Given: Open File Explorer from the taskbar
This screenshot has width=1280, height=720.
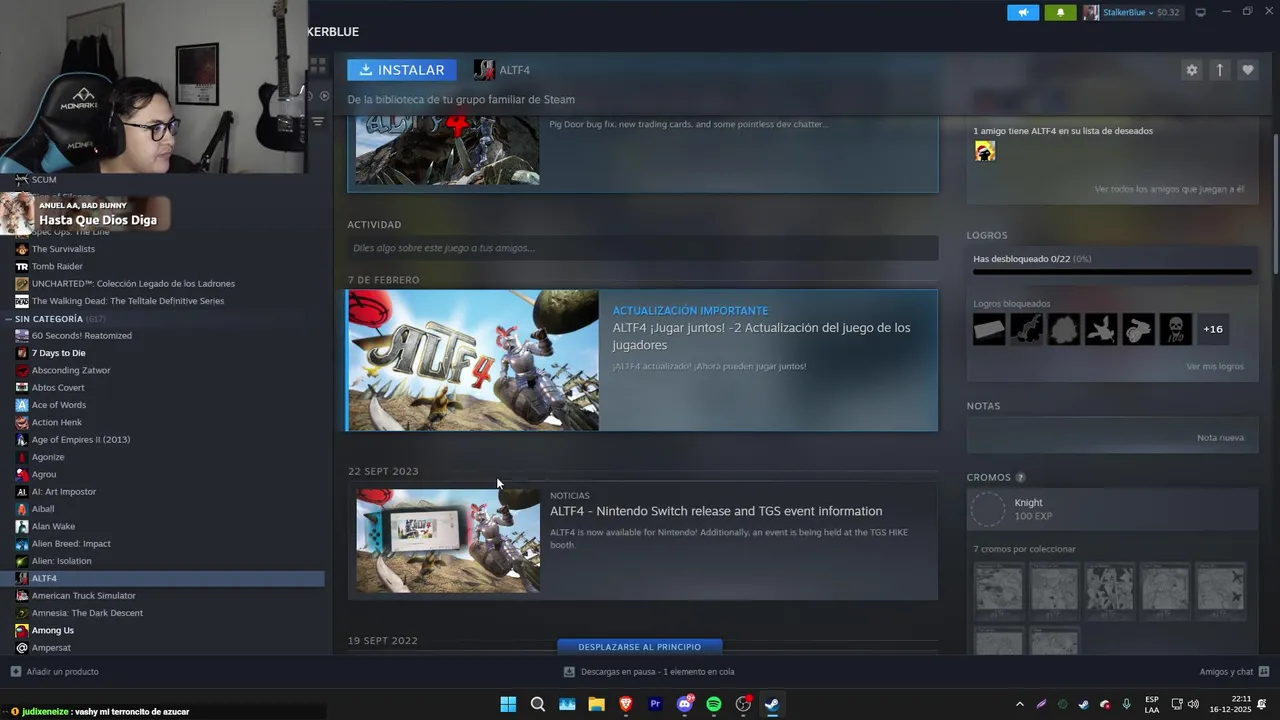Looking at the screenshot, I should click(x=596, y=704).
